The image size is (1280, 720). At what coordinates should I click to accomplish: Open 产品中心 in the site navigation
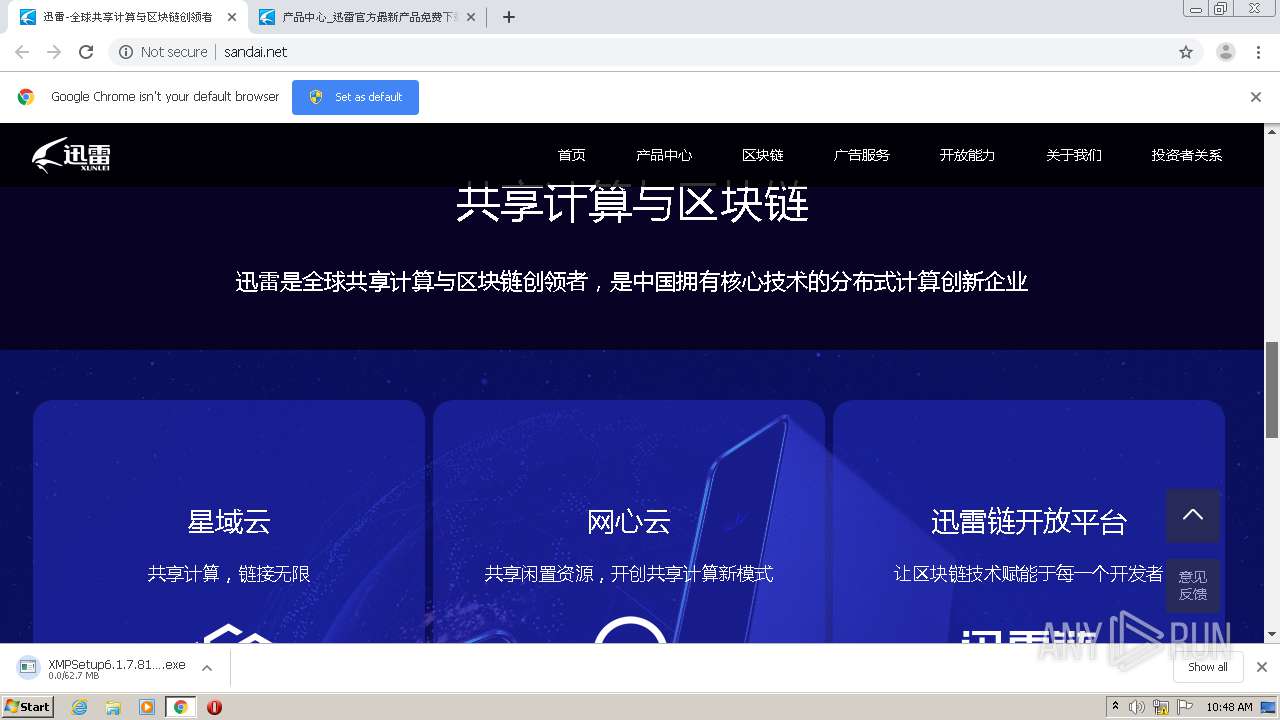pyautogui.click(x=664, y=155)
